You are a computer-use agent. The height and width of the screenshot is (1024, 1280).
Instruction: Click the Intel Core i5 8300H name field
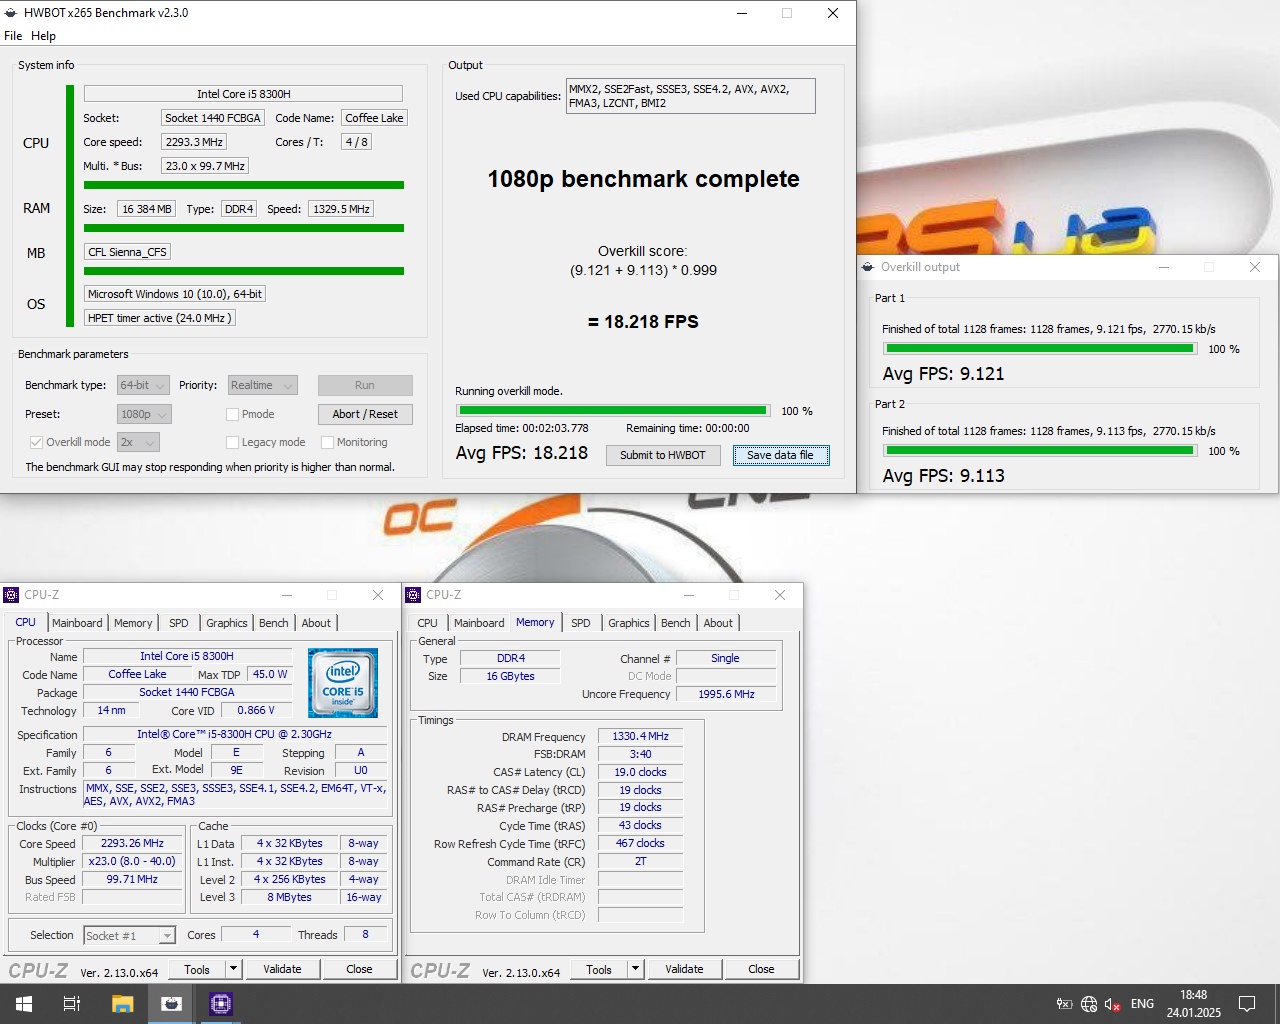[x=243, y=94]
